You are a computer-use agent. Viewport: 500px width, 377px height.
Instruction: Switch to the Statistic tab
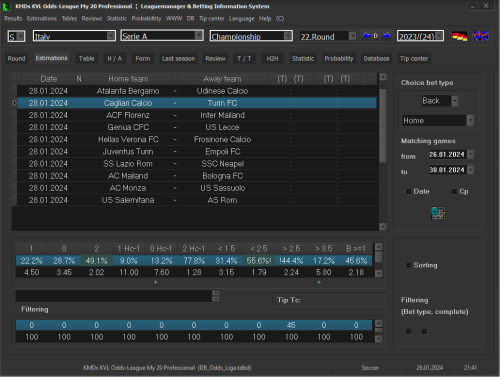click(x=303, y=59)
